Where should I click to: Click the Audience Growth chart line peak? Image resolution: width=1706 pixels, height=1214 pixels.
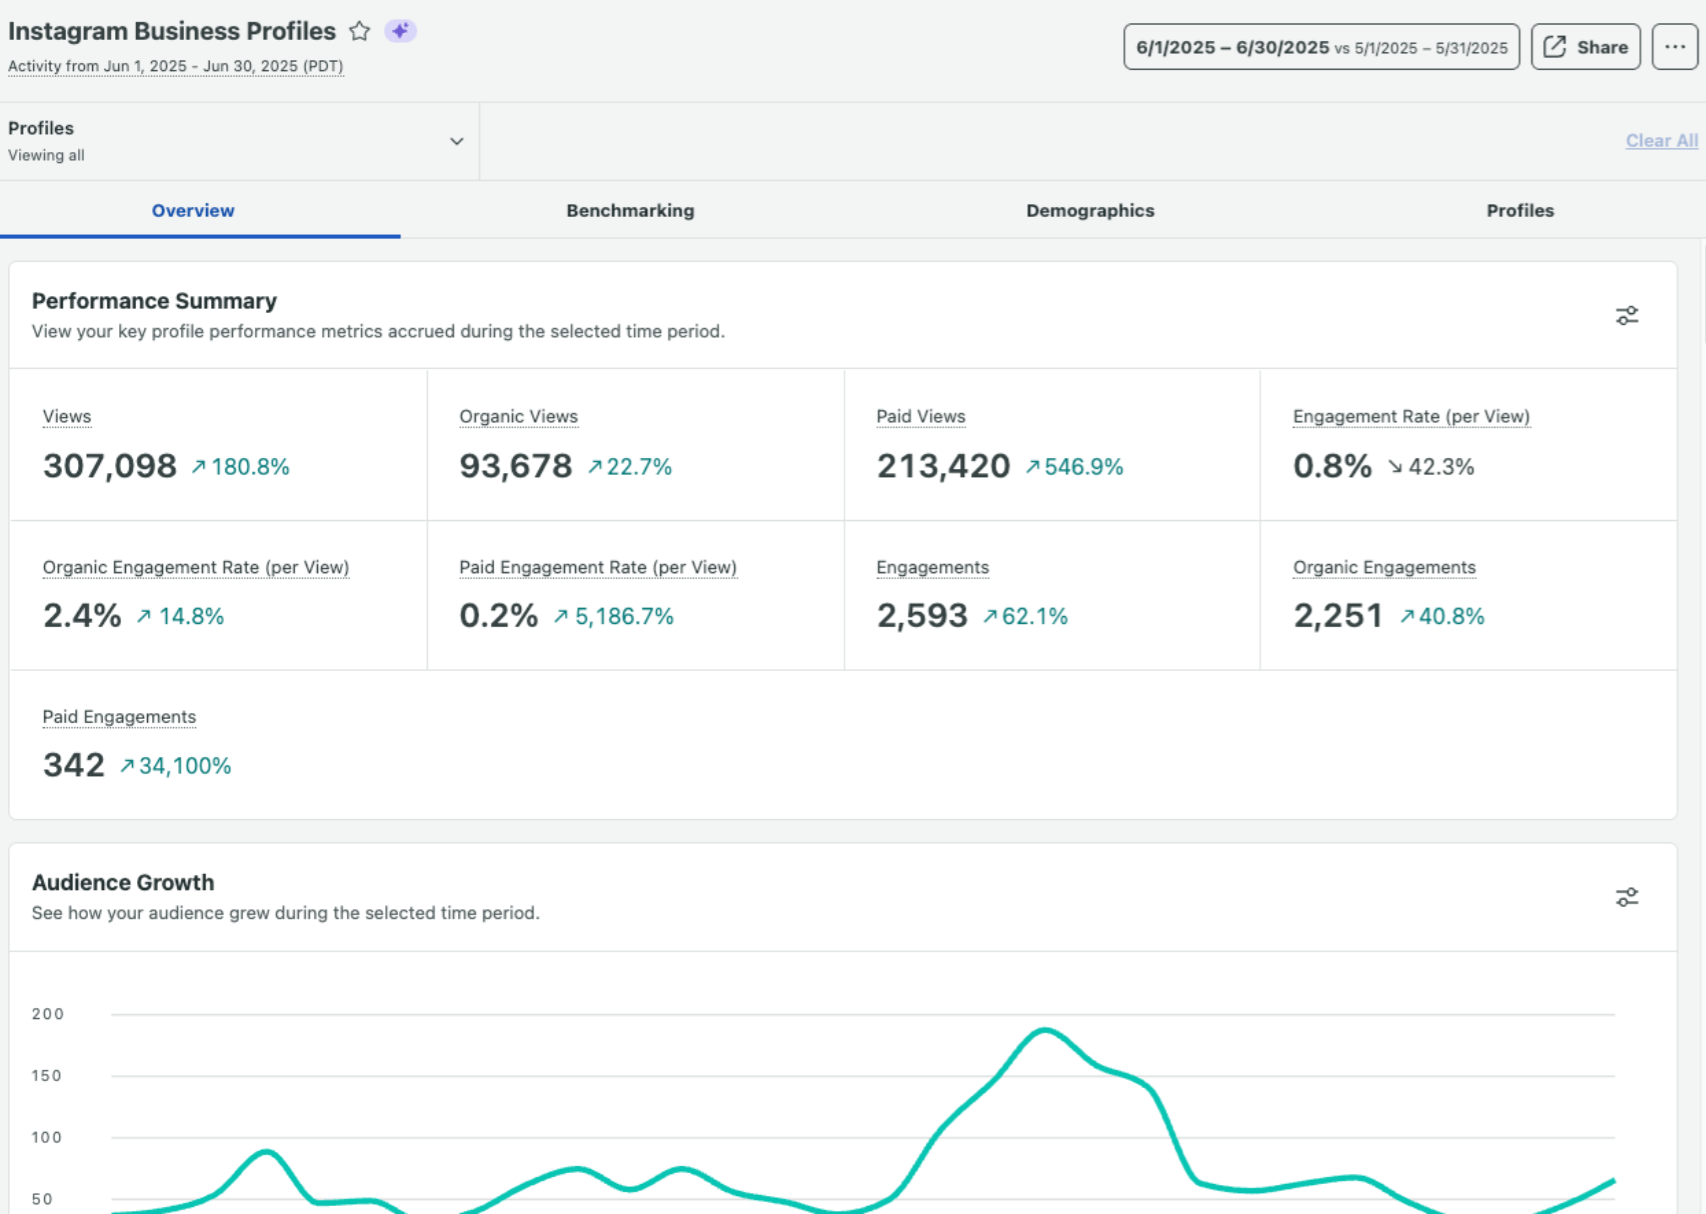(1045, 1029)
